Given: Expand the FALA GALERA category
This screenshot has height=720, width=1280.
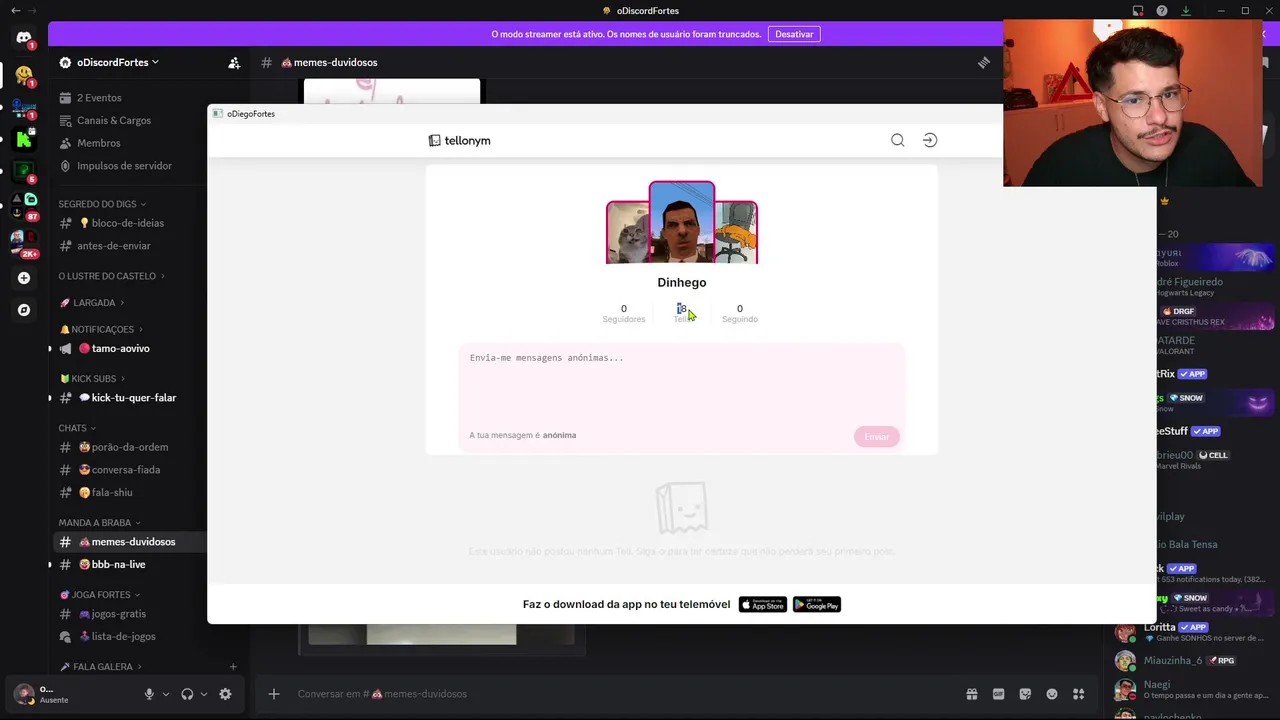Looking at the screenshot, I should (101, 667).
